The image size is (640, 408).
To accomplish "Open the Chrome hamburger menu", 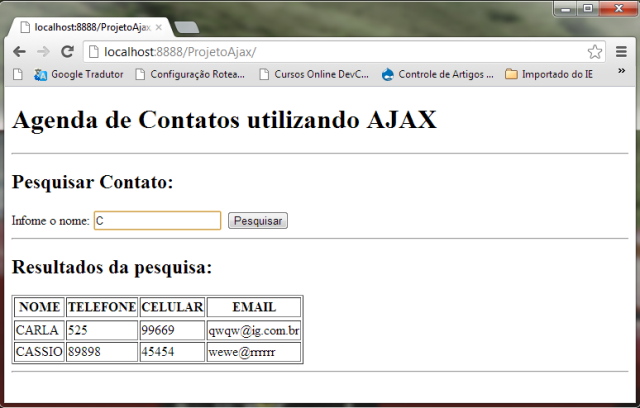I will coord(621,52).
